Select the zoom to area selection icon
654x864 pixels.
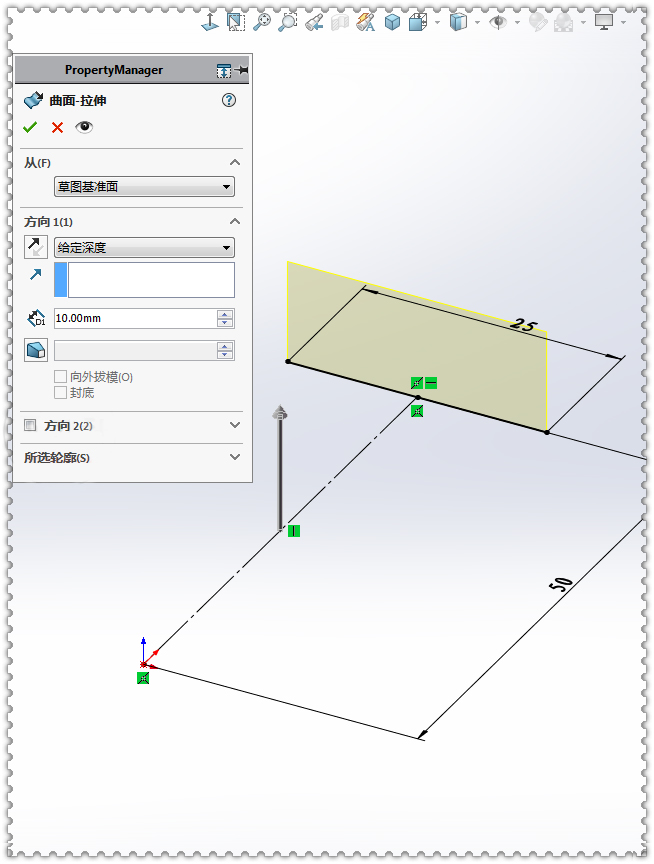pyautogui.click(x=236, y=22)
